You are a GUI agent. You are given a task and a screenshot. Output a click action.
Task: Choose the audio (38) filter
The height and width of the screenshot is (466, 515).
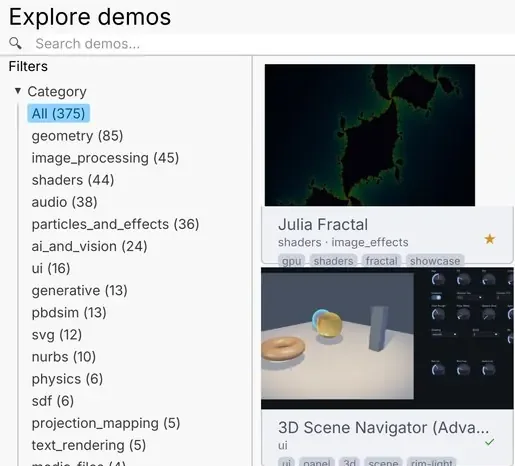pyautogui.click(x=64, y=202)
